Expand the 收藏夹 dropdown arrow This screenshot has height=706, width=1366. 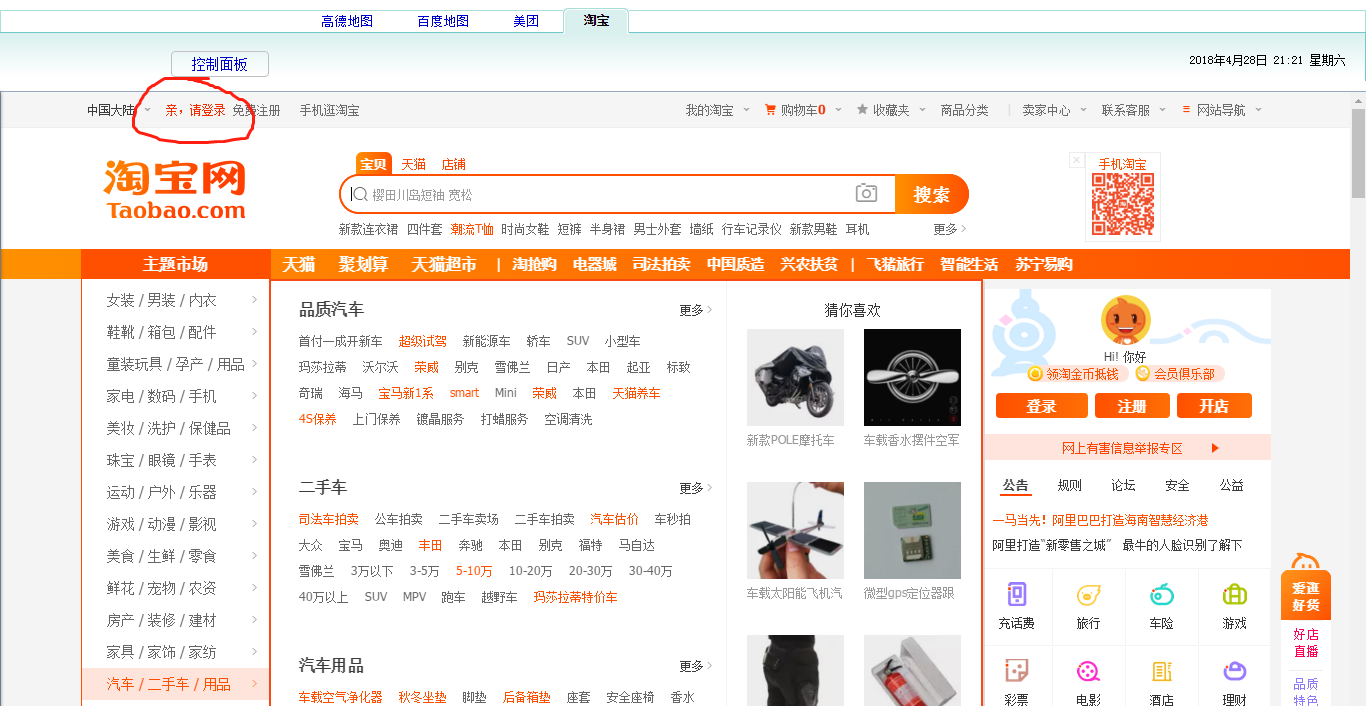tap(922, 110)
